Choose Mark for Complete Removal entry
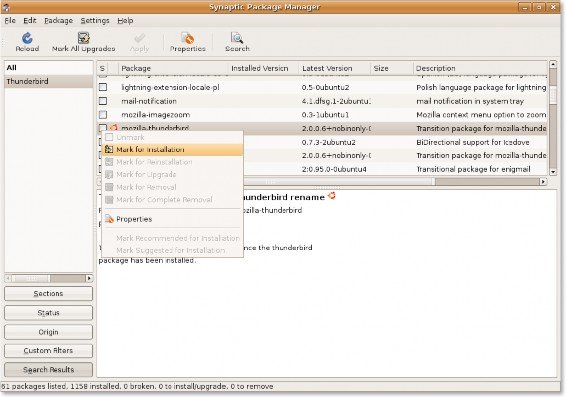Screen dimensions: 566x397 coord(172,200)
